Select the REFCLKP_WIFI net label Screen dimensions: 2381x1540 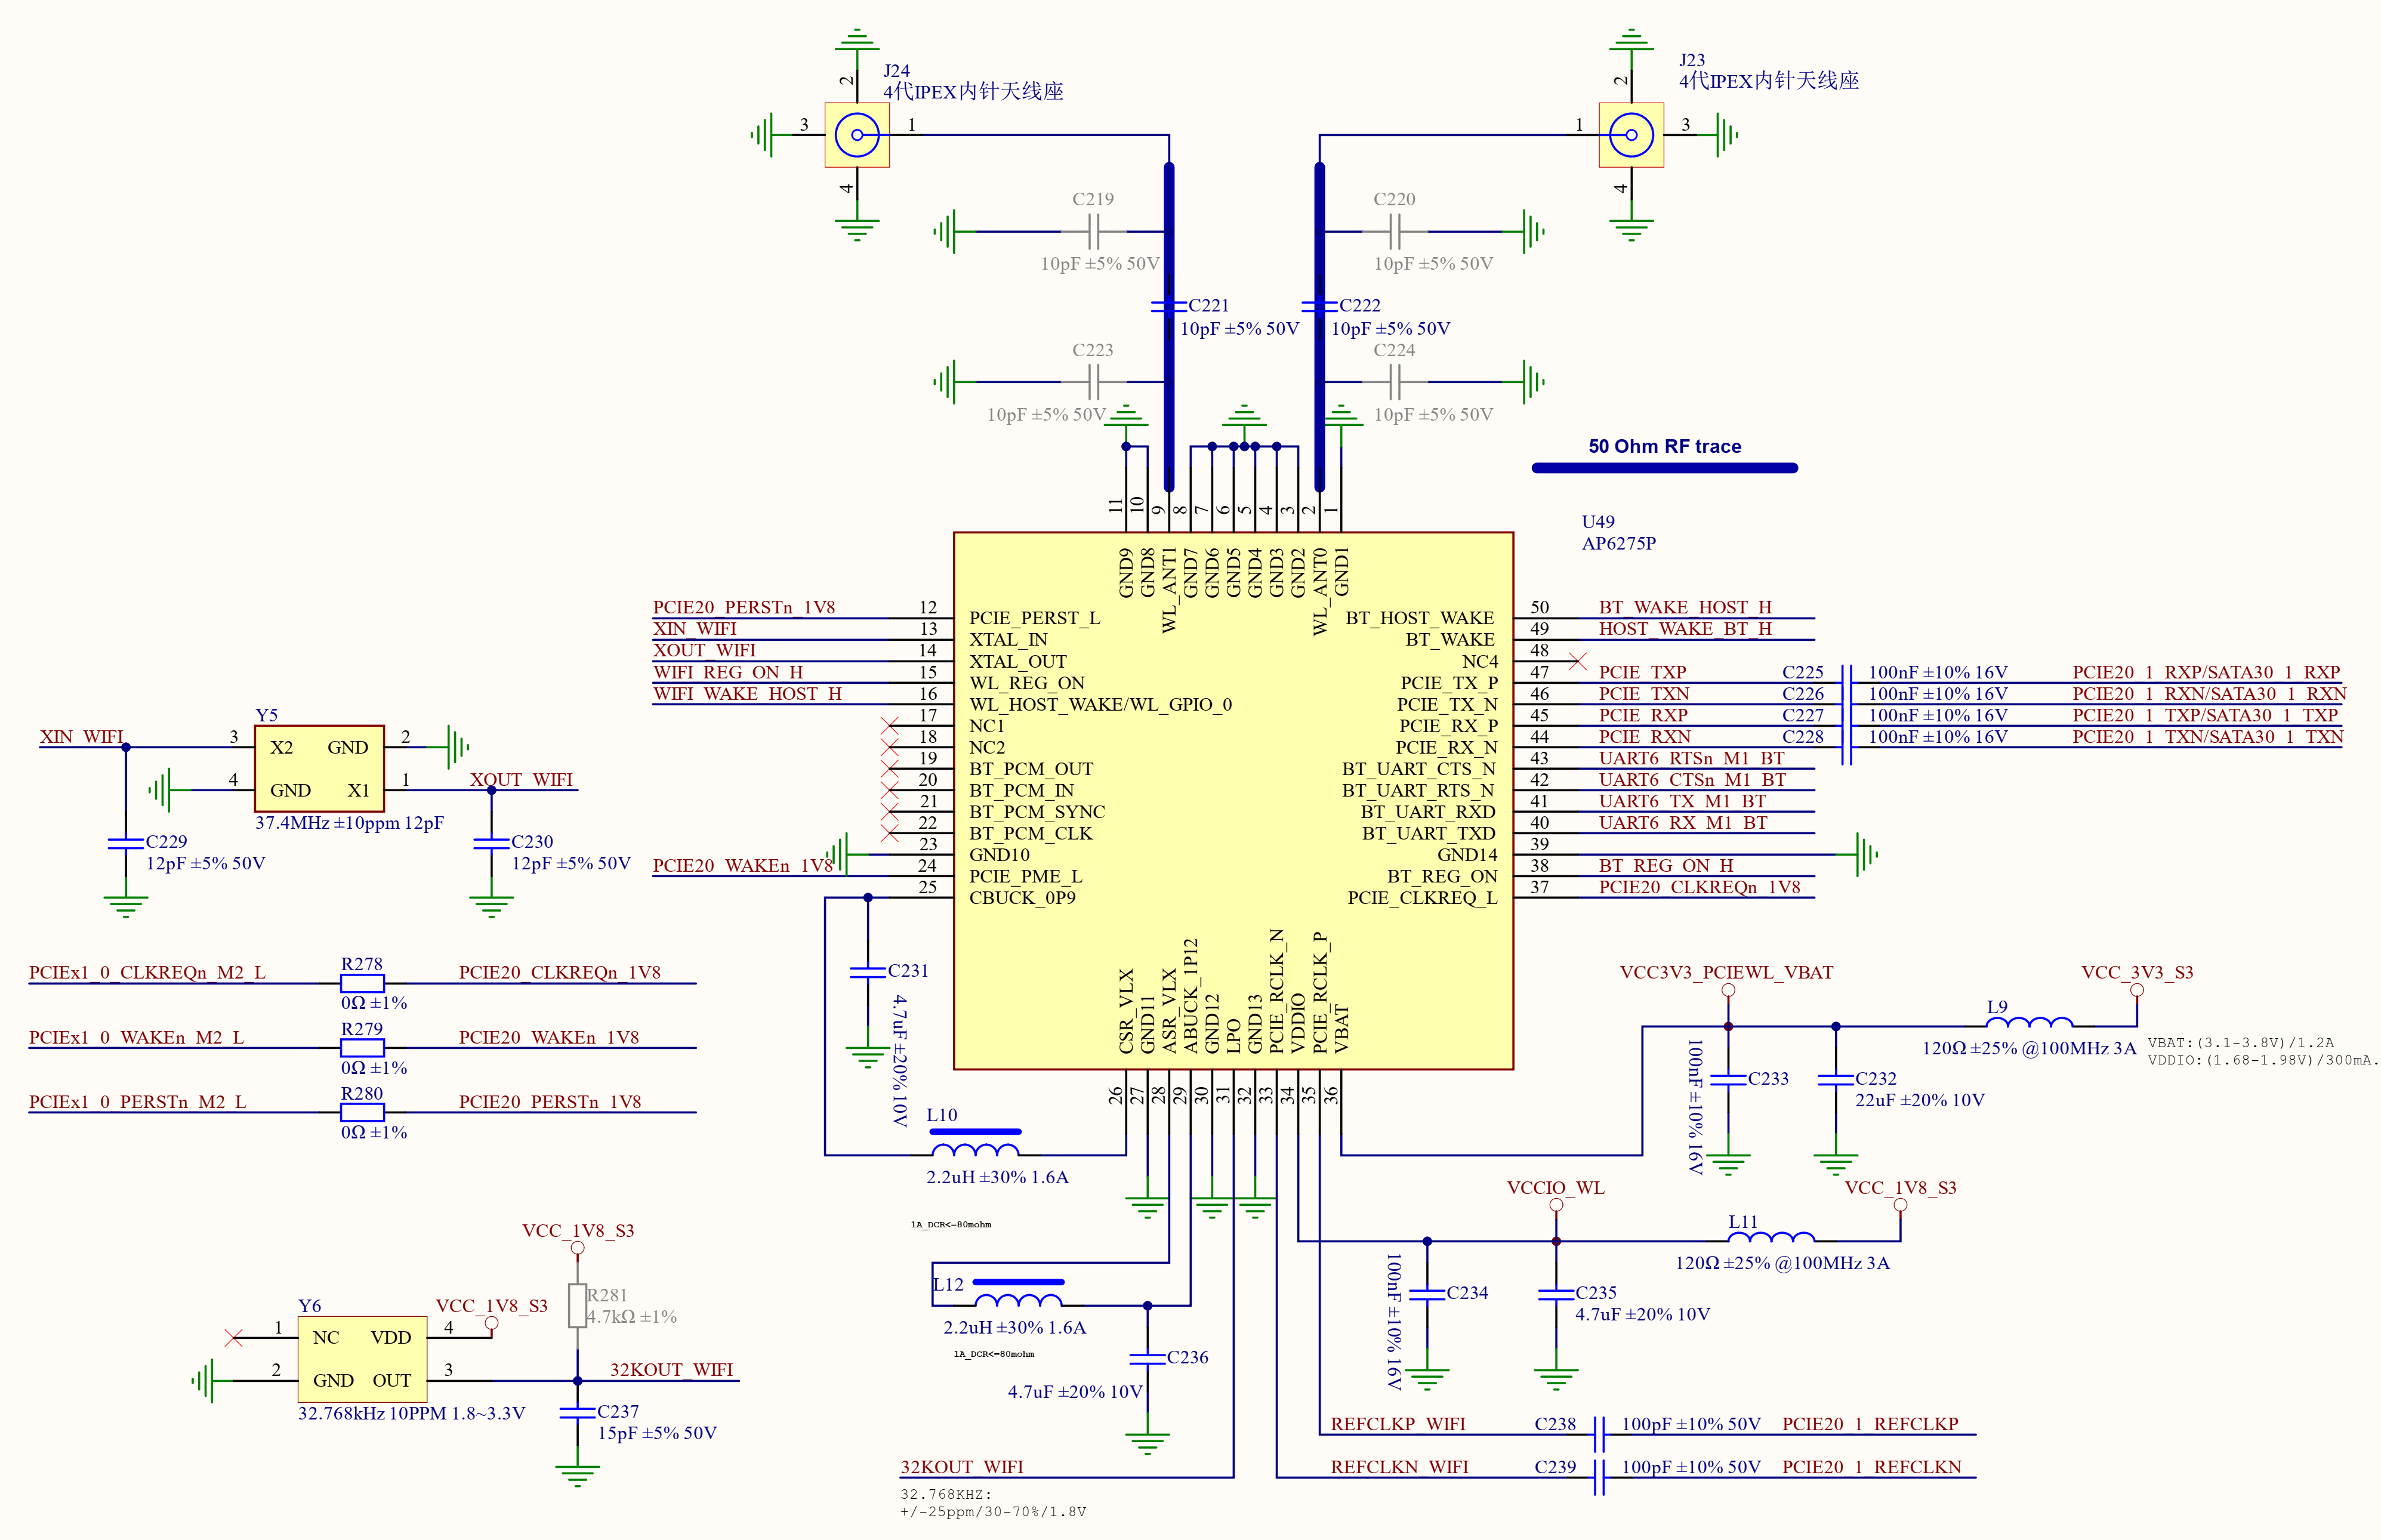click(1397, 1425)
